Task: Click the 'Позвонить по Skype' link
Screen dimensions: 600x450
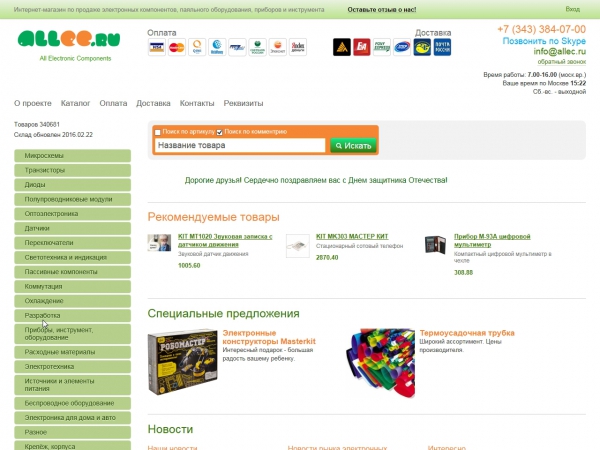Action: pos(545,41)
